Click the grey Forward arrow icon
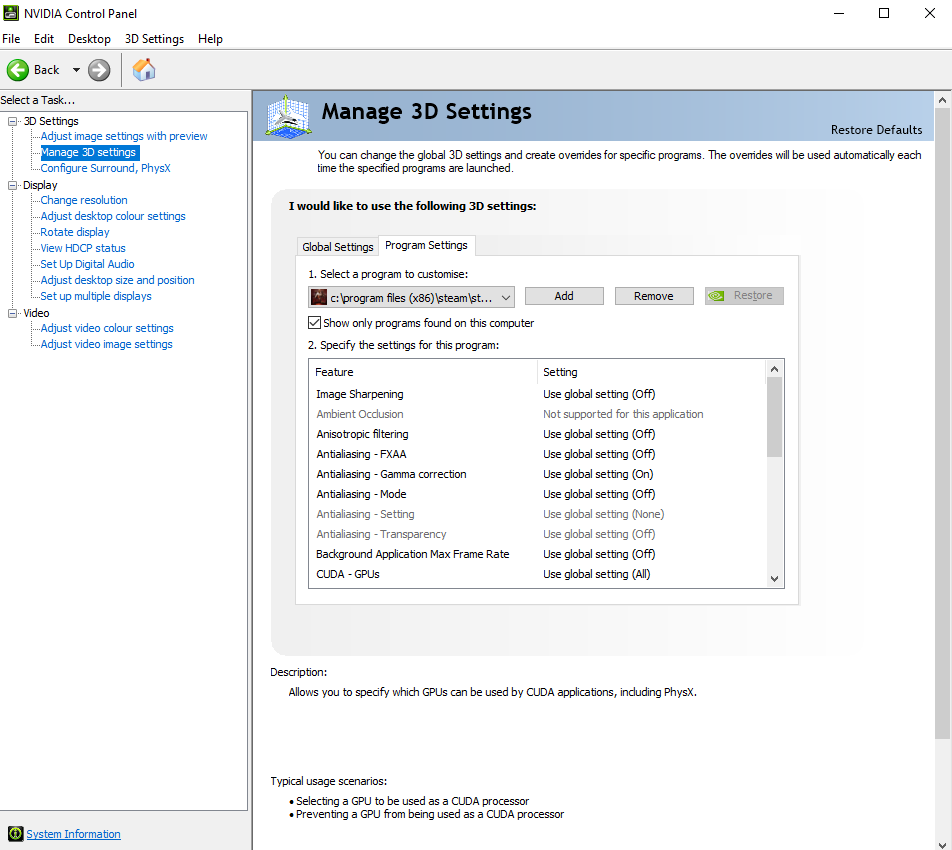This screenshot has width=952, height=850. point(99,70)
